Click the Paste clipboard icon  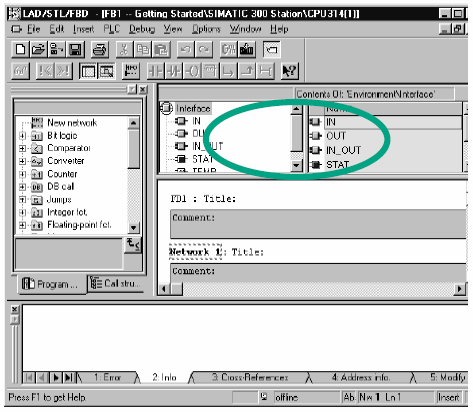(161, 50)
